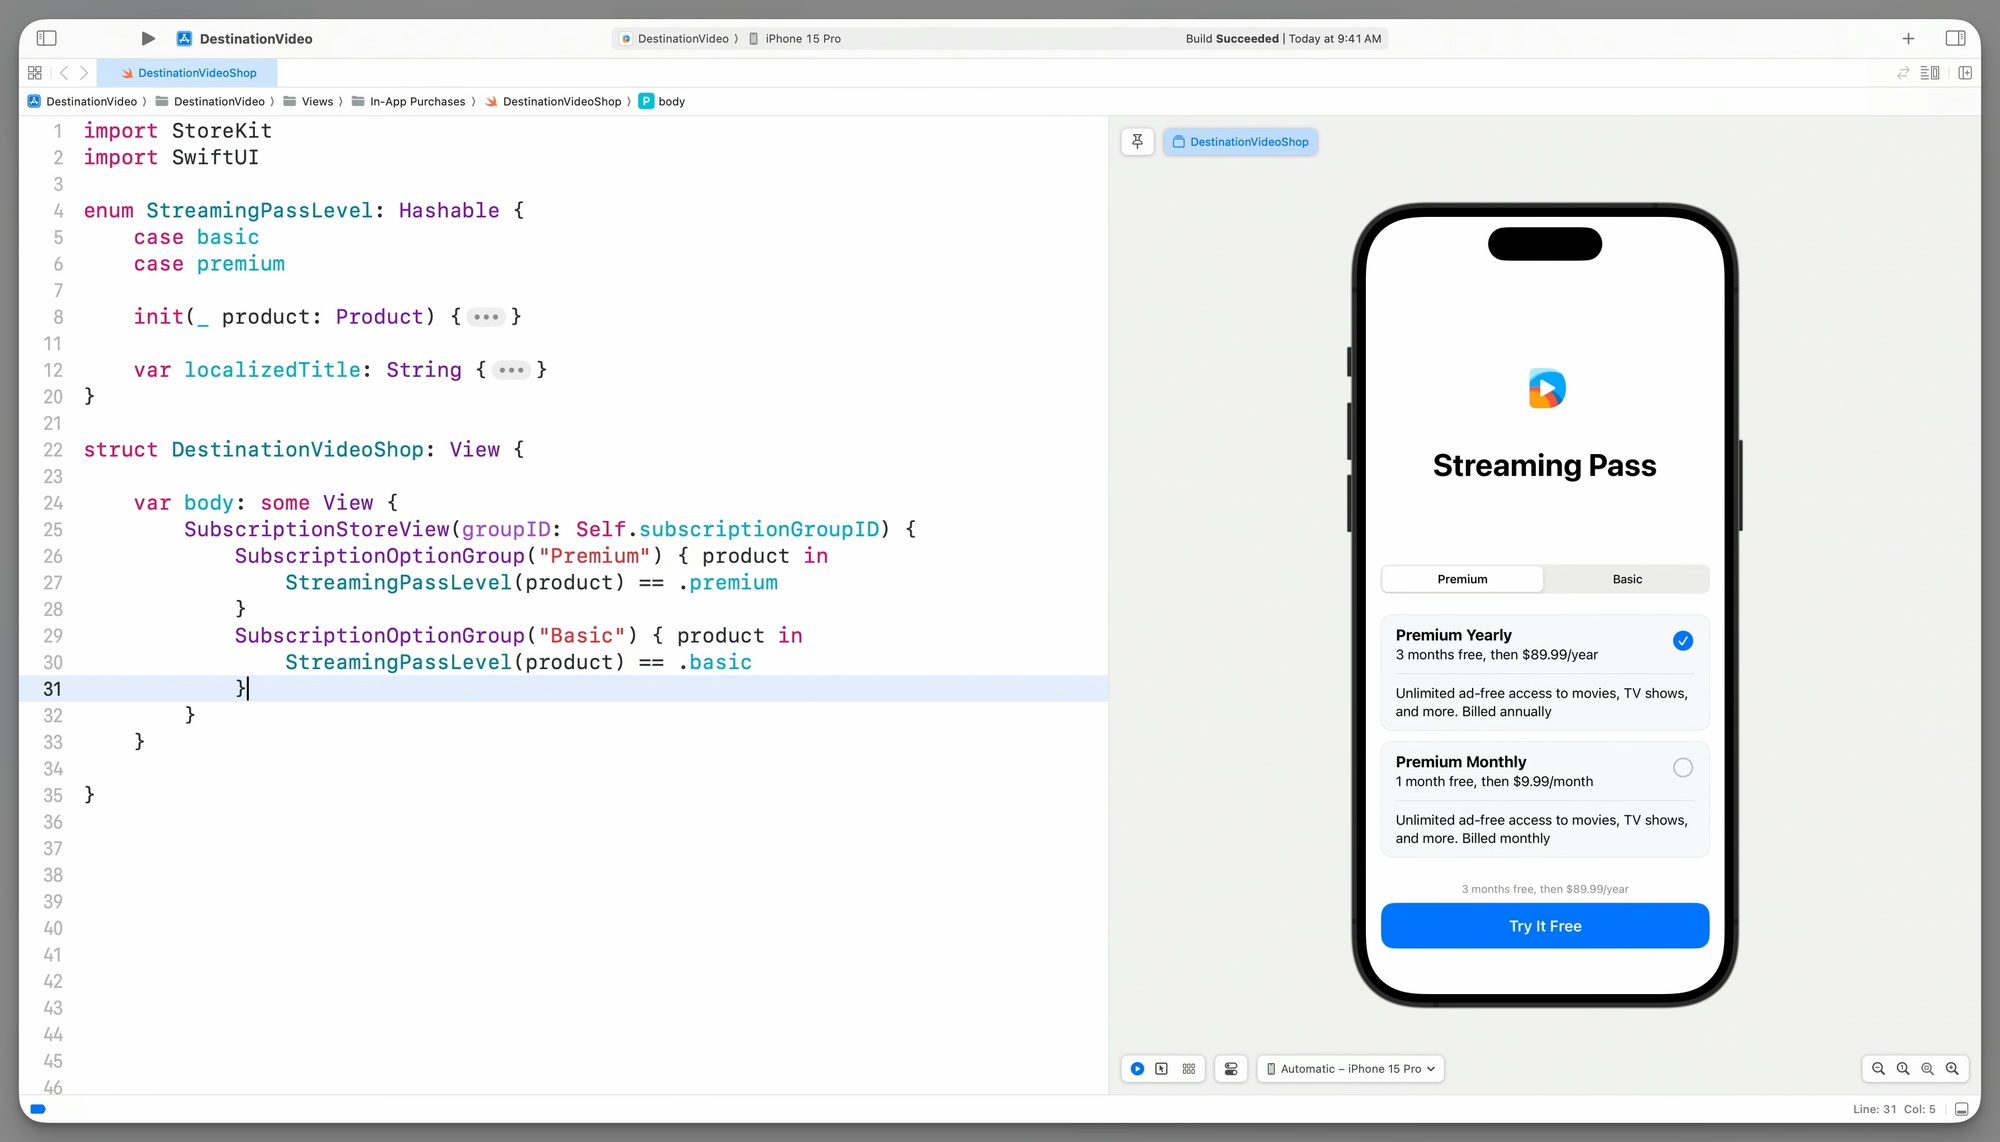Screen dimensions: 2000x1142
Task: Click the DestinationVideoShop preview button
Action: (1240, 142)
